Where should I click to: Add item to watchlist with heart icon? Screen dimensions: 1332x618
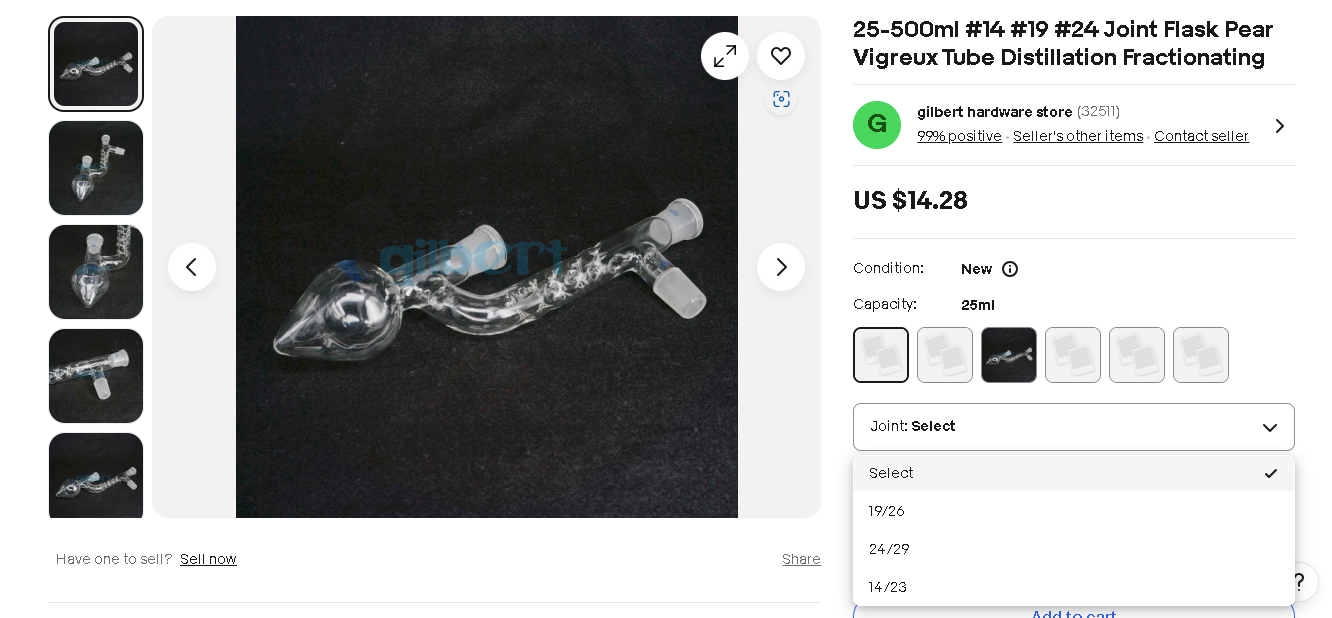click(x=781, y=56)
